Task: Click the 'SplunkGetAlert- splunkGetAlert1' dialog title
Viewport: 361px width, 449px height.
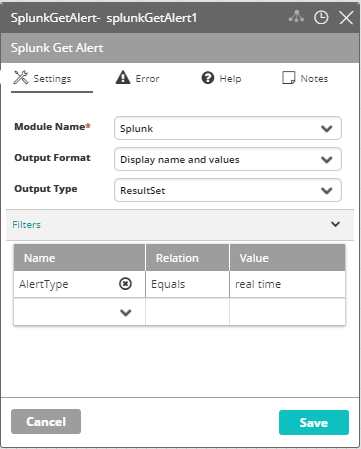Action: coord(104,18)
